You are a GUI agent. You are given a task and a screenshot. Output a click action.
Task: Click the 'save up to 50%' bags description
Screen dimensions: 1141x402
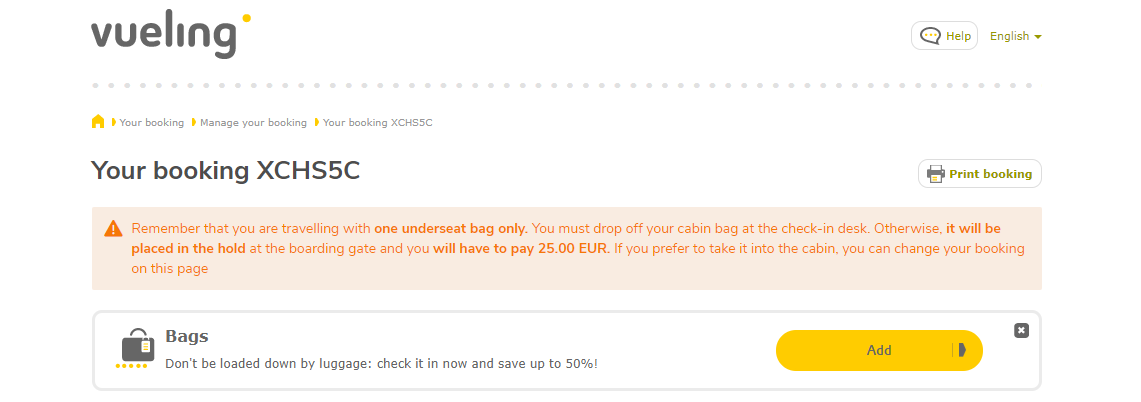[381, 363]
